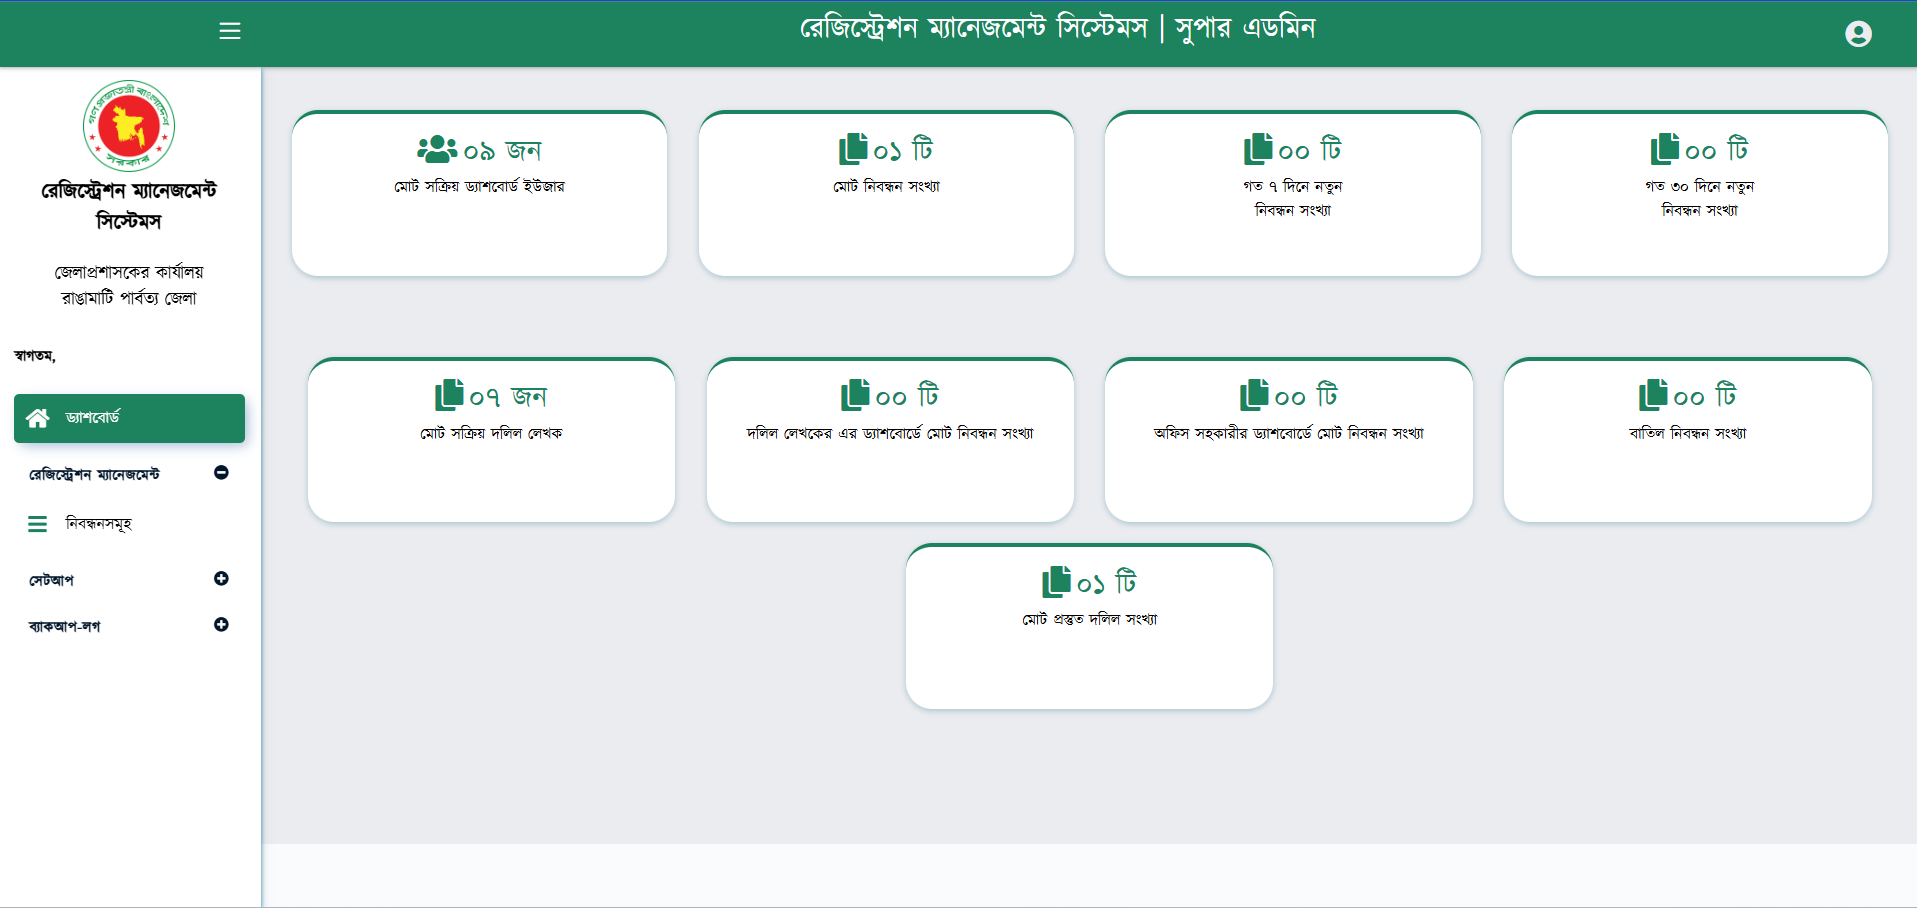Image resolution: width=1917 pixels, height=908 pixels.
Task: Click the home icon on ড্যাশবোর্ড menu
Action: tap(39, 419)
